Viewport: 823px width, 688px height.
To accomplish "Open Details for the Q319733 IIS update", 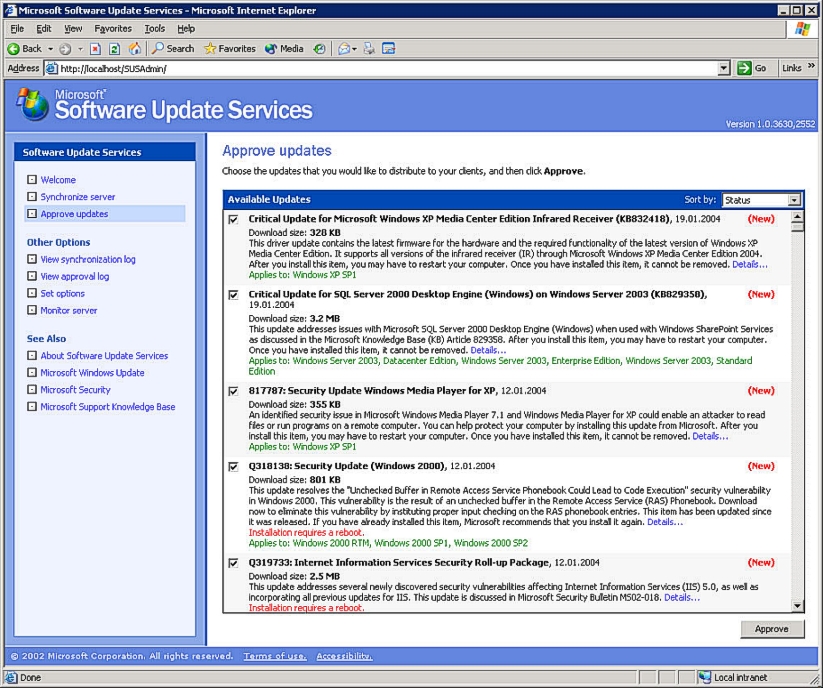I will click(682, 597).
